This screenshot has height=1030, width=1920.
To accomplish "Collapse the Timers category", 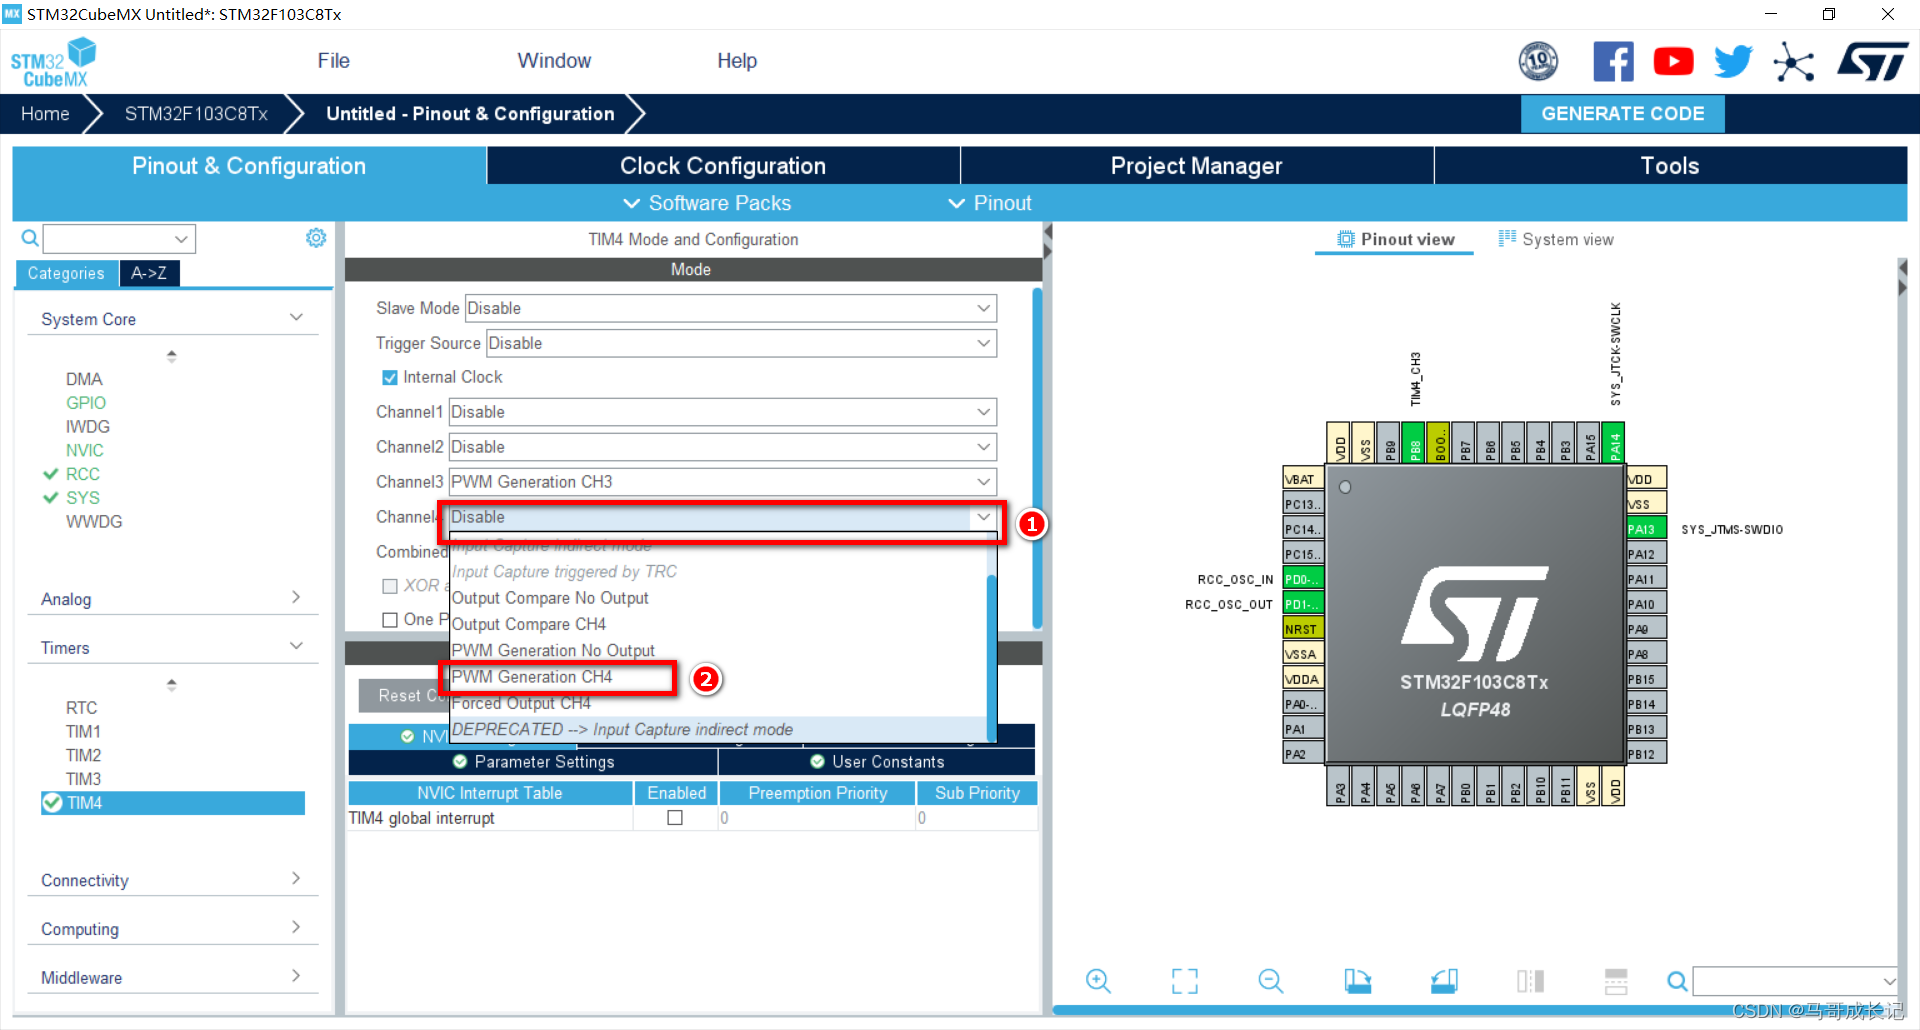I will pos(172,648).
